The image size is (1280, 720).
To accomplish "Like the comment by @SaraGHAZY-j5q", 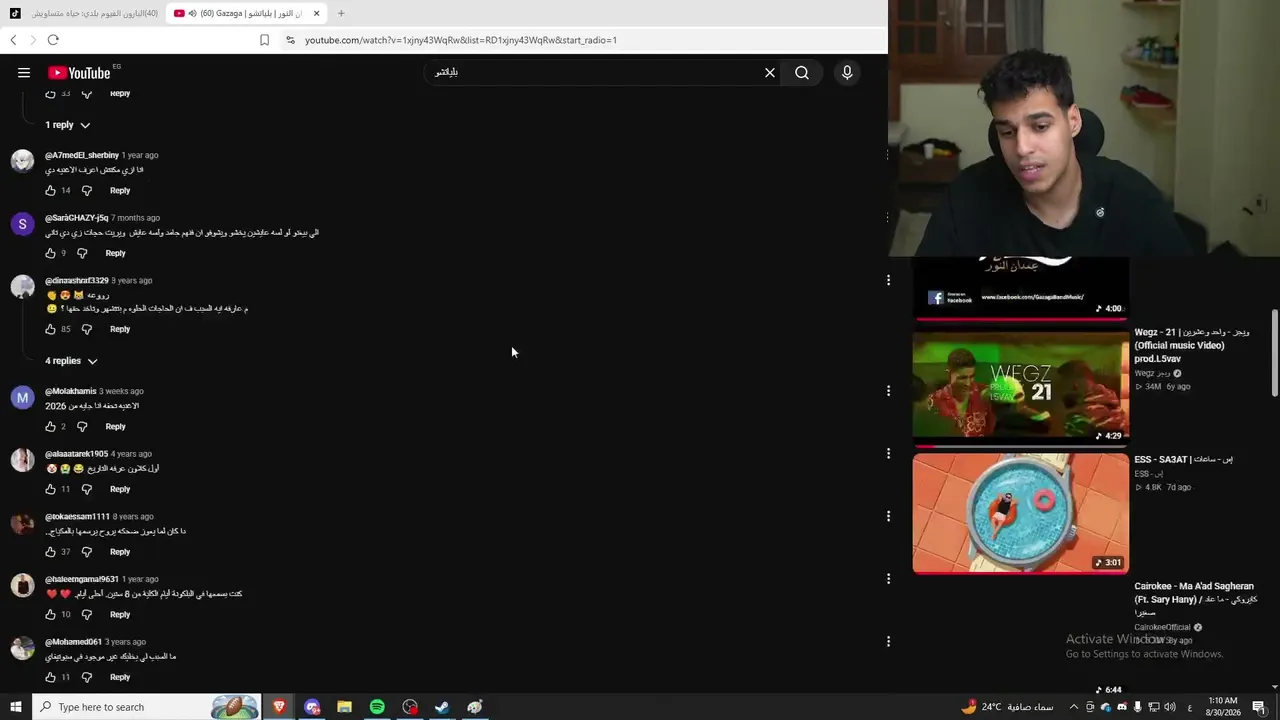I will pyautogui.click(x=51, y=253).
